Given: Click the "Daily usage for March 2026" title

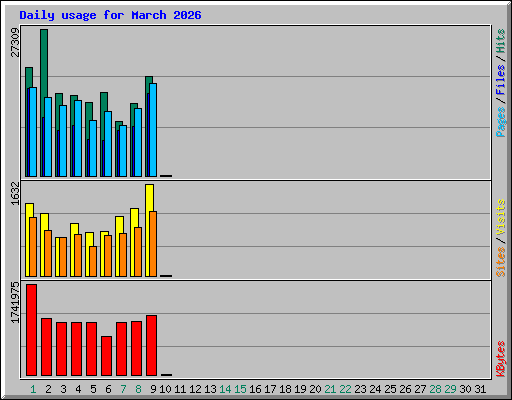Looking at the screenshot, I should [110, 15].
